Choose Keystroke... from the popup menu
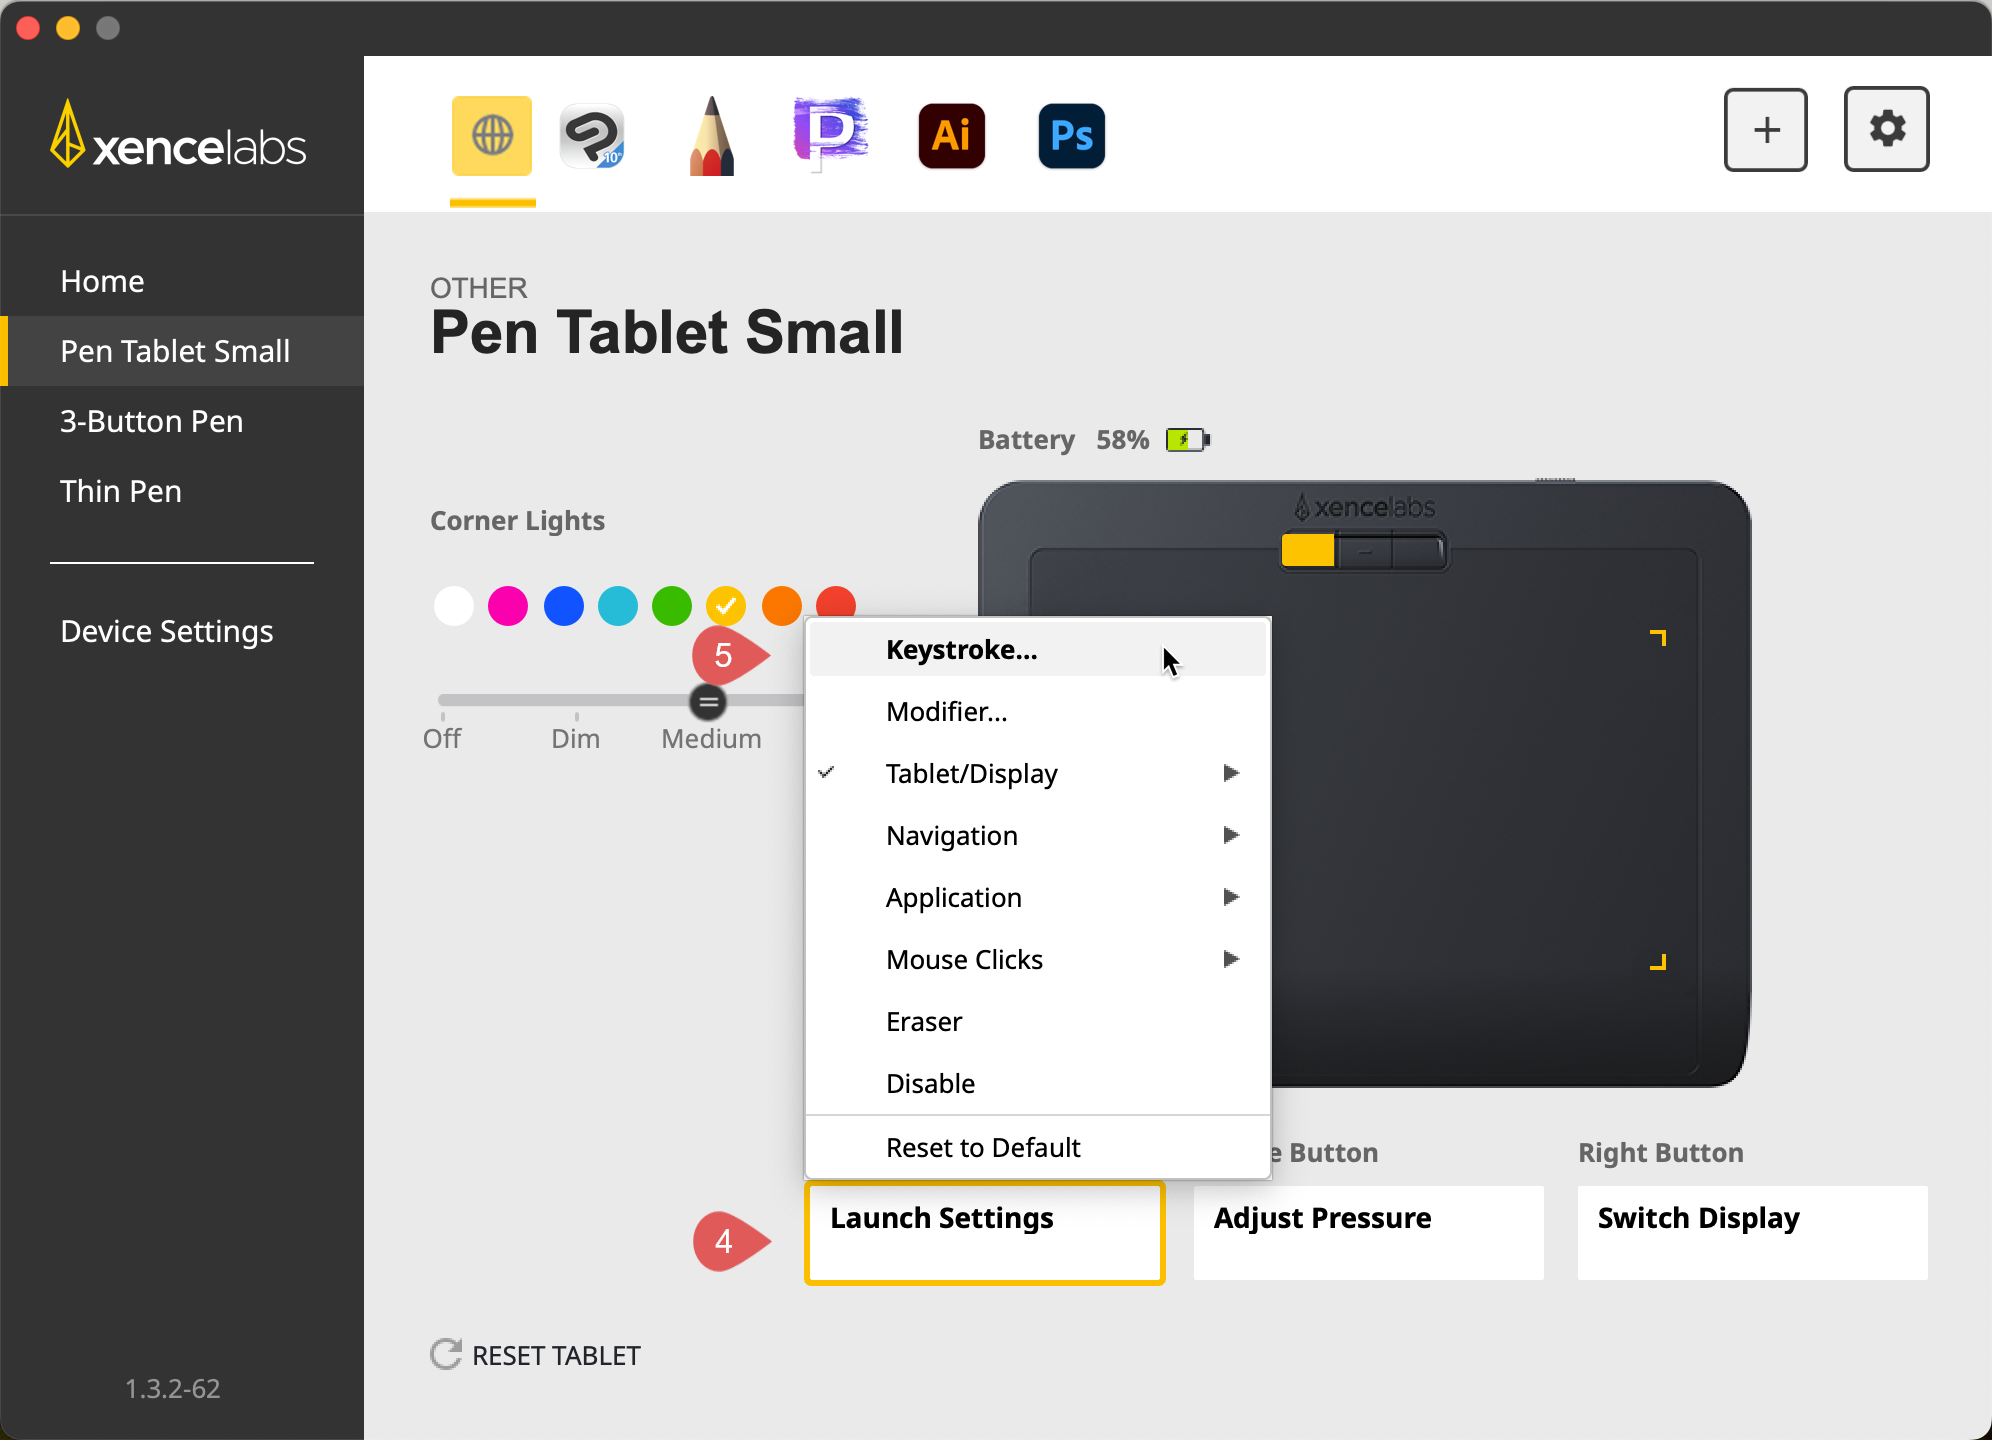Screen dimensions: 1992x1440 click(961, 650)
